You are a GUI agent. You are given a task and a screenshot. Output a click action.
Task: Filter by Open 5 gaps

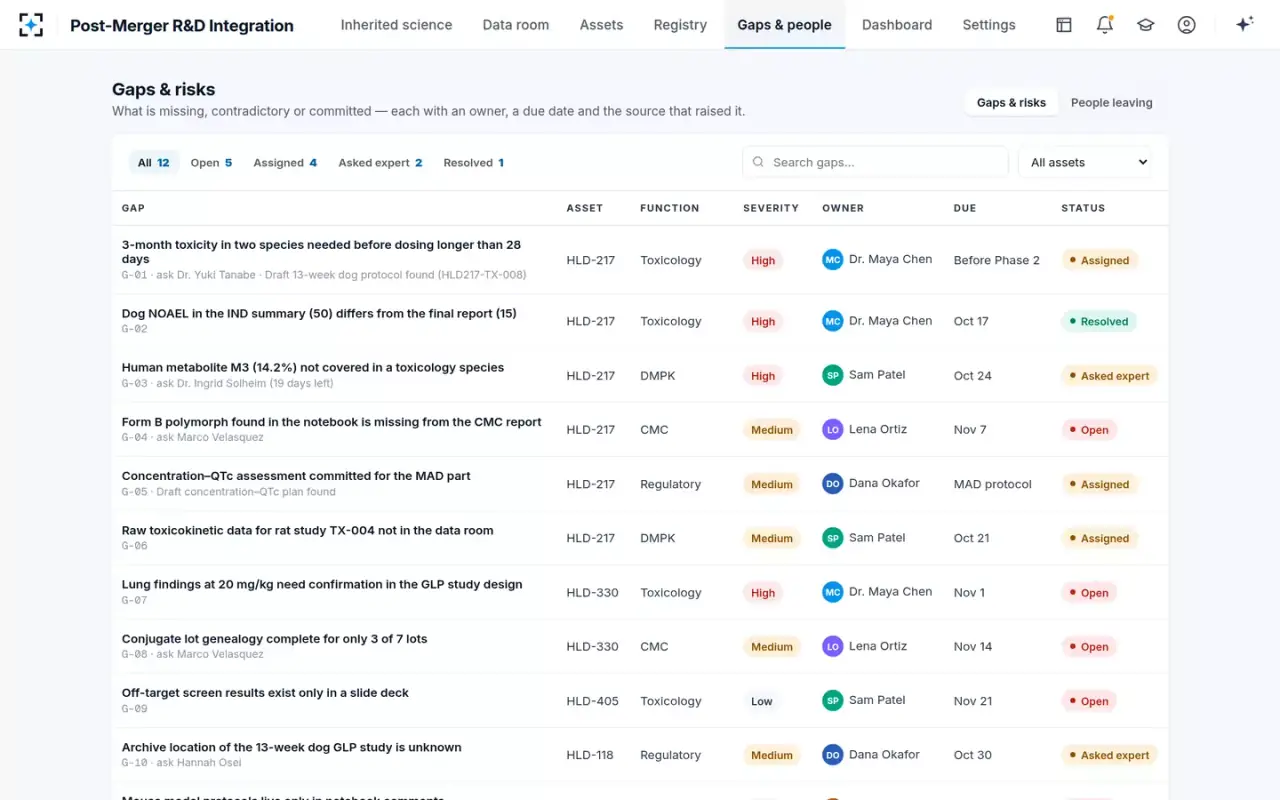tap(211, 163)
